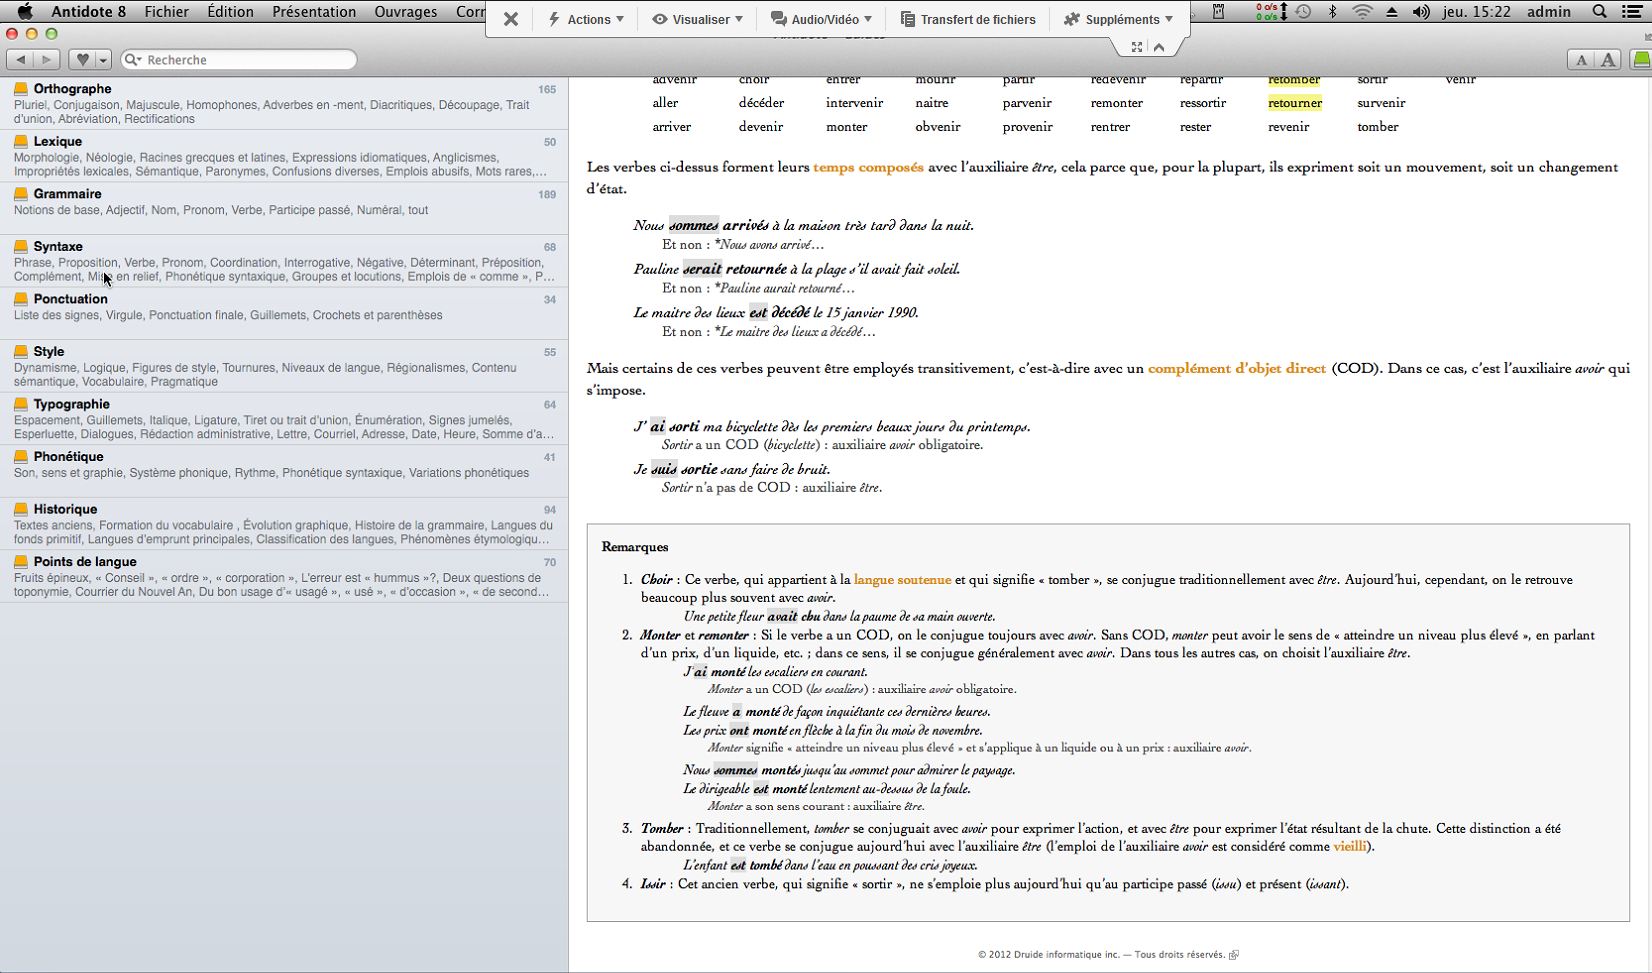Image resolution: width=1652 pixels, height=973 pixels.
Task: Select the Phonétique guide category
Action: click(x=284, y=471)
